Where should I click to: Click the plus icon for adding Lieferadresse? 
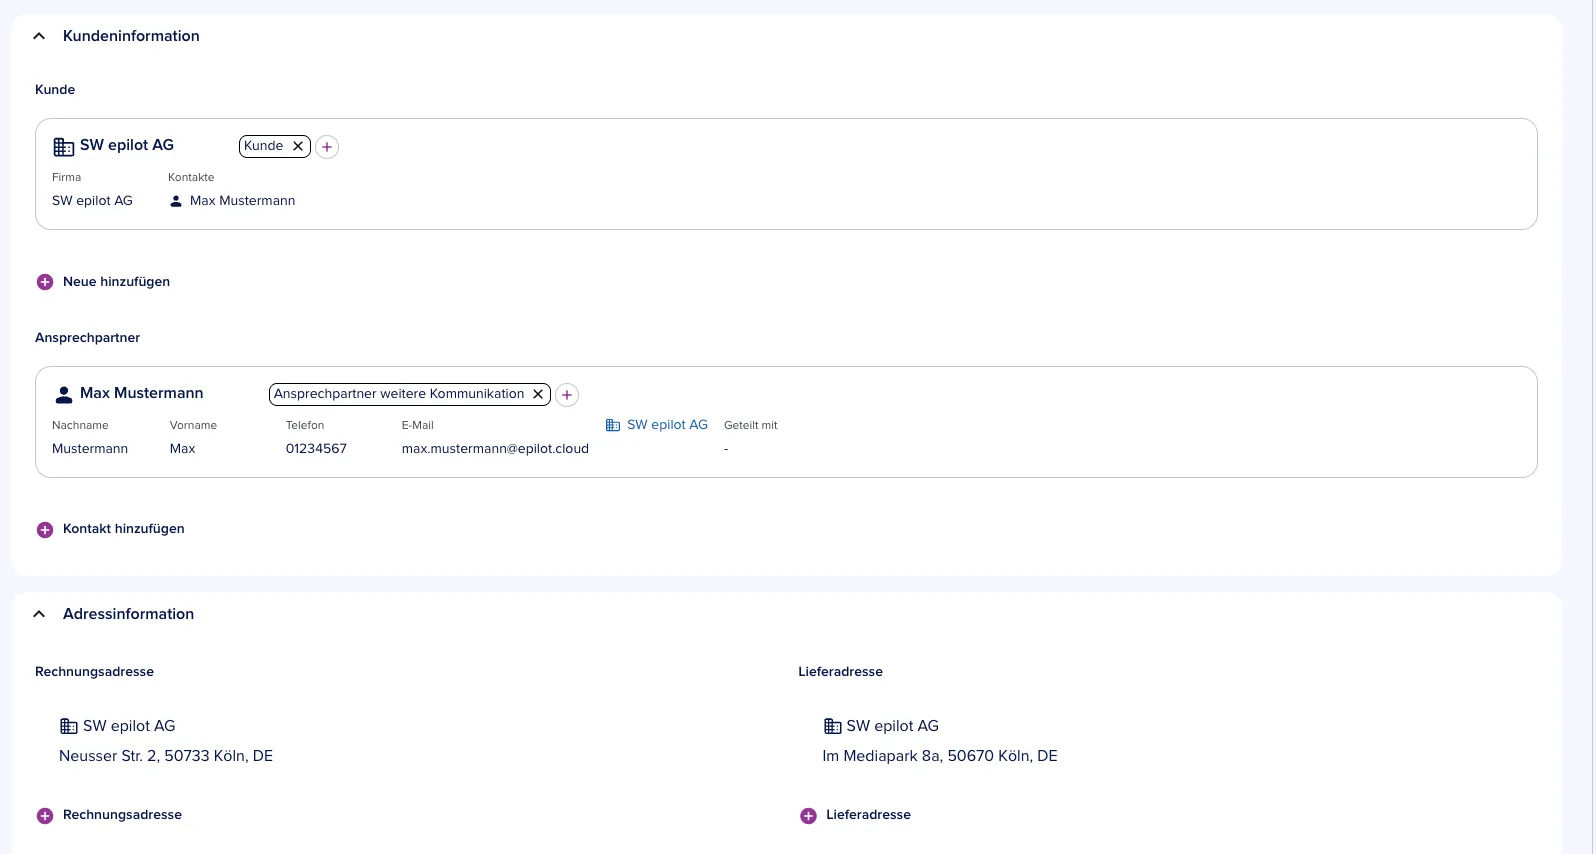click(x=809, y=816)
